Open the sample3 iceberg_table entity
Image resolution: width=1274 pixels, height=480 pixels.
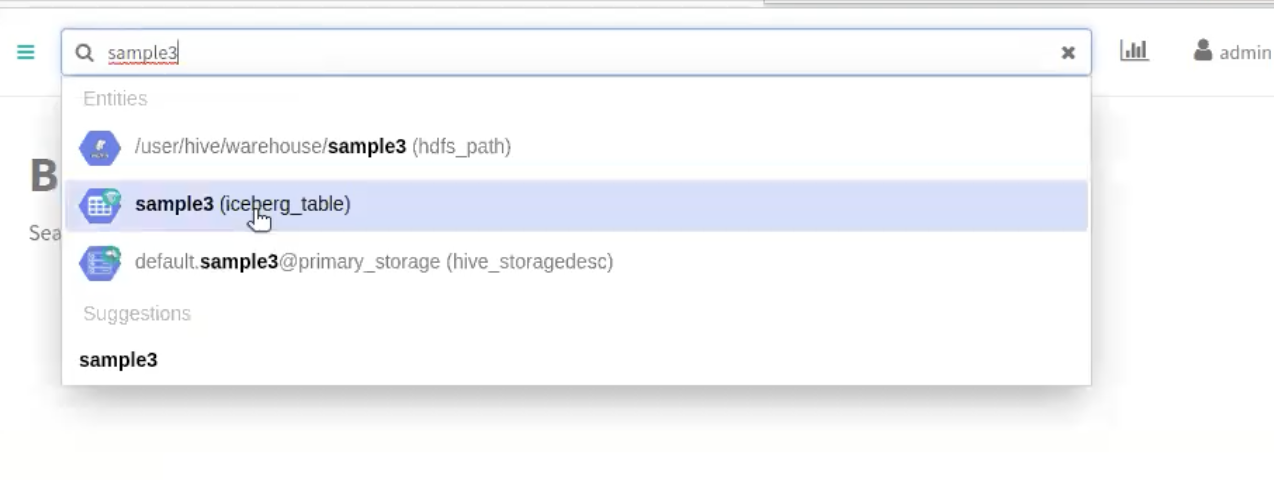pyautogui.click(x=174, y=204)
